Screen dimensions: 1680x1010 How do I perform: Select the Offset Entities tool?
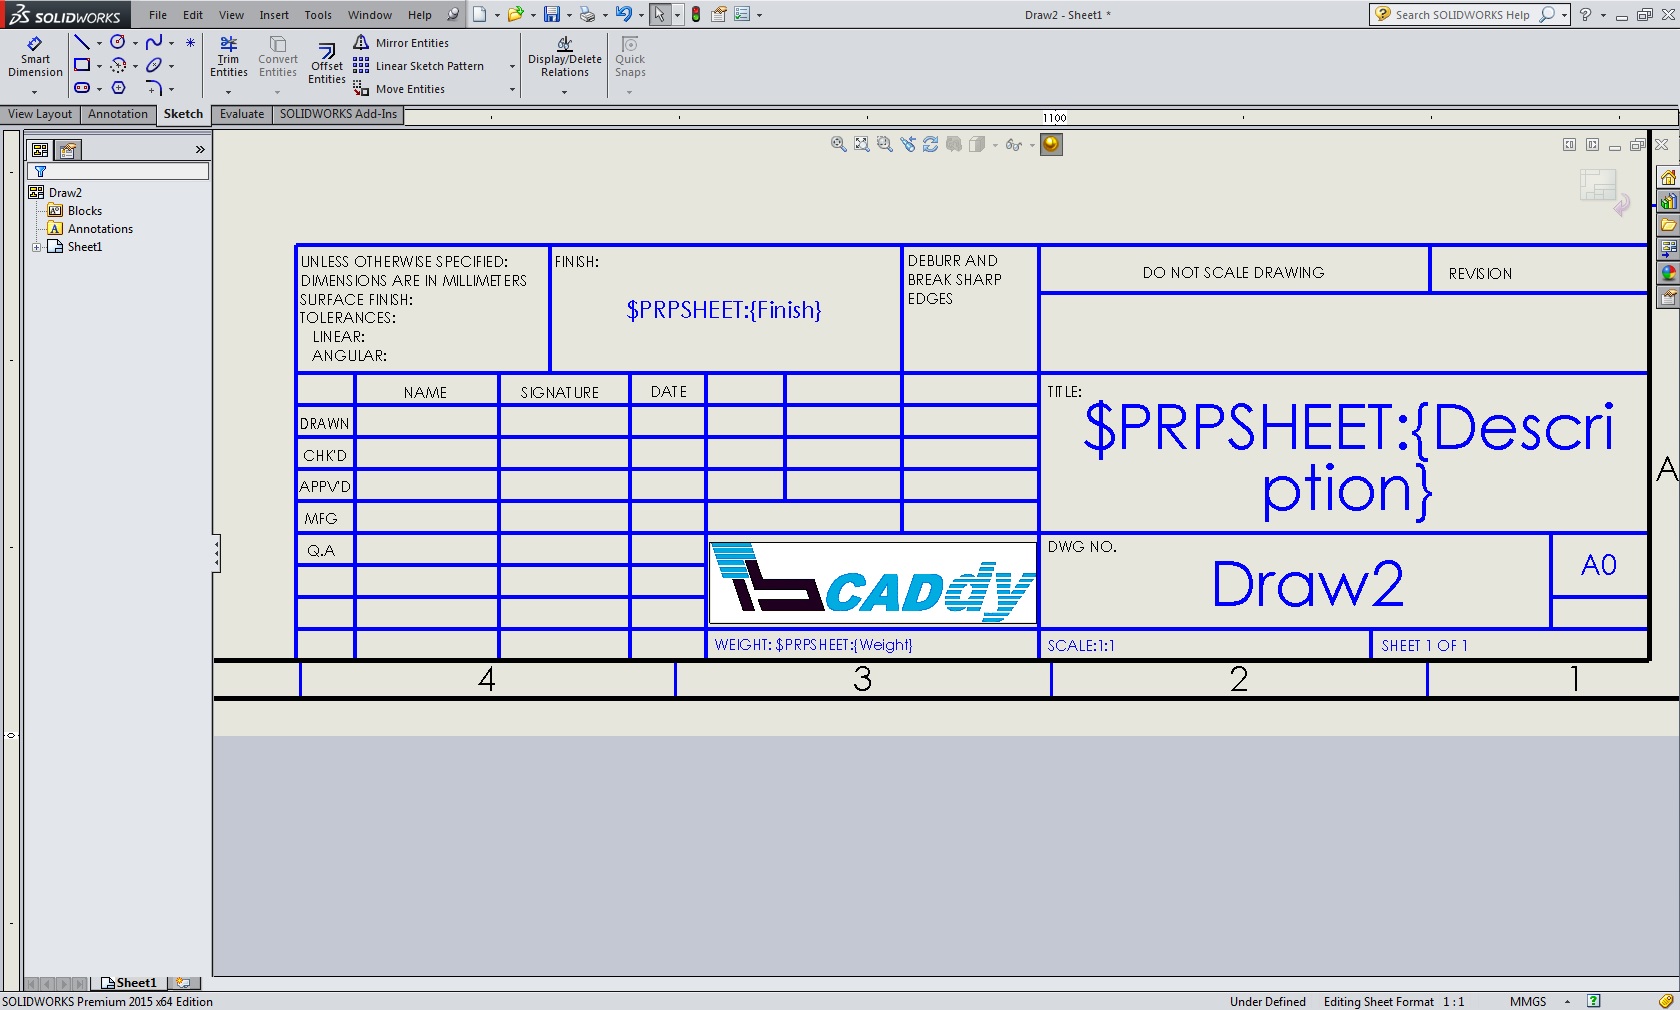(x=327, y=64)
